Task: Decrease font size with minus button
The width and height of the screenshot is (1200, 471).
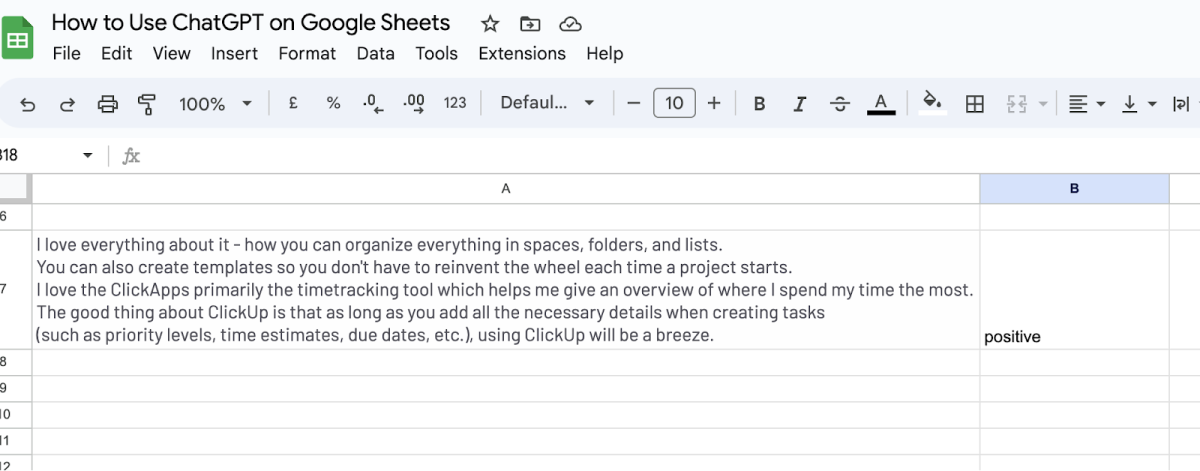Action: [633, 103]
